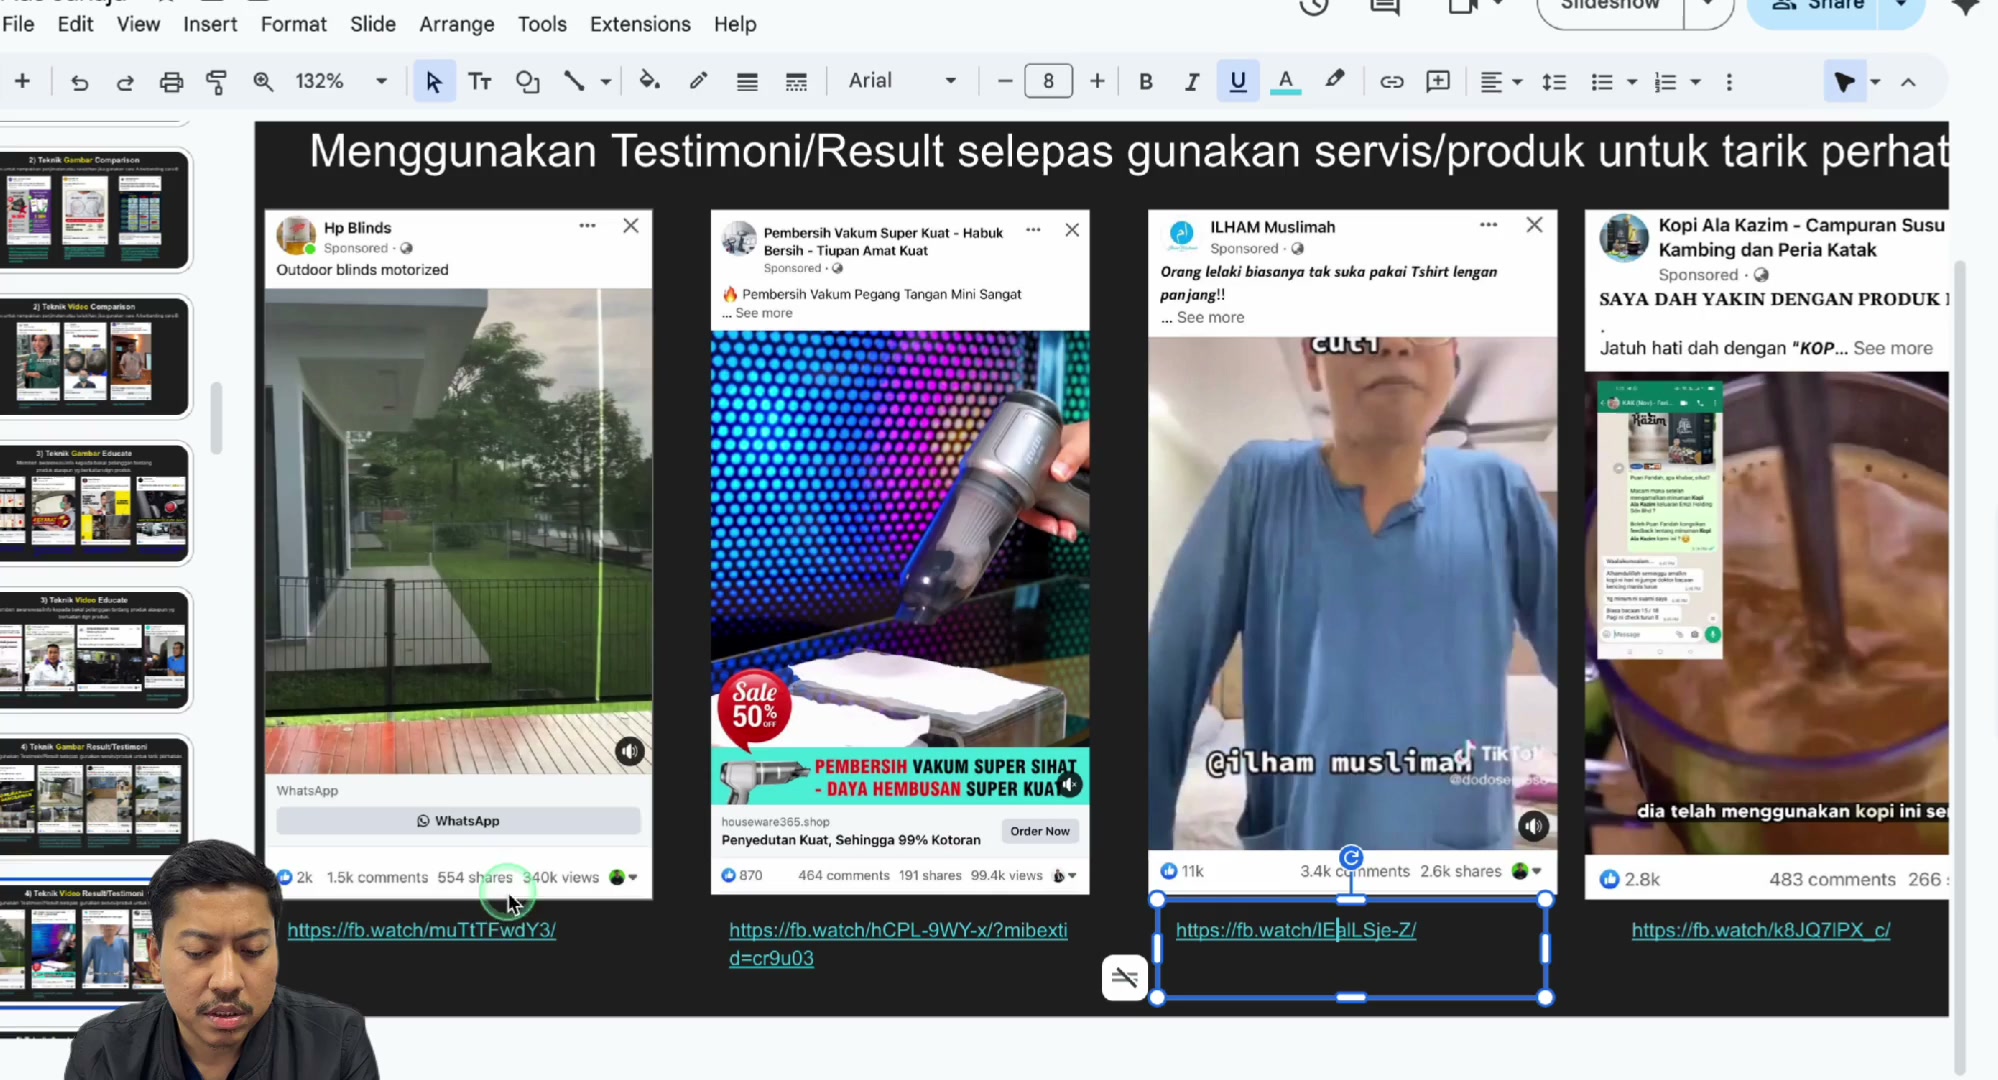Viewport: 1998px width, 1080px height.
Task: Open Line and paragraph spacing
Action: click(1554, 82)
